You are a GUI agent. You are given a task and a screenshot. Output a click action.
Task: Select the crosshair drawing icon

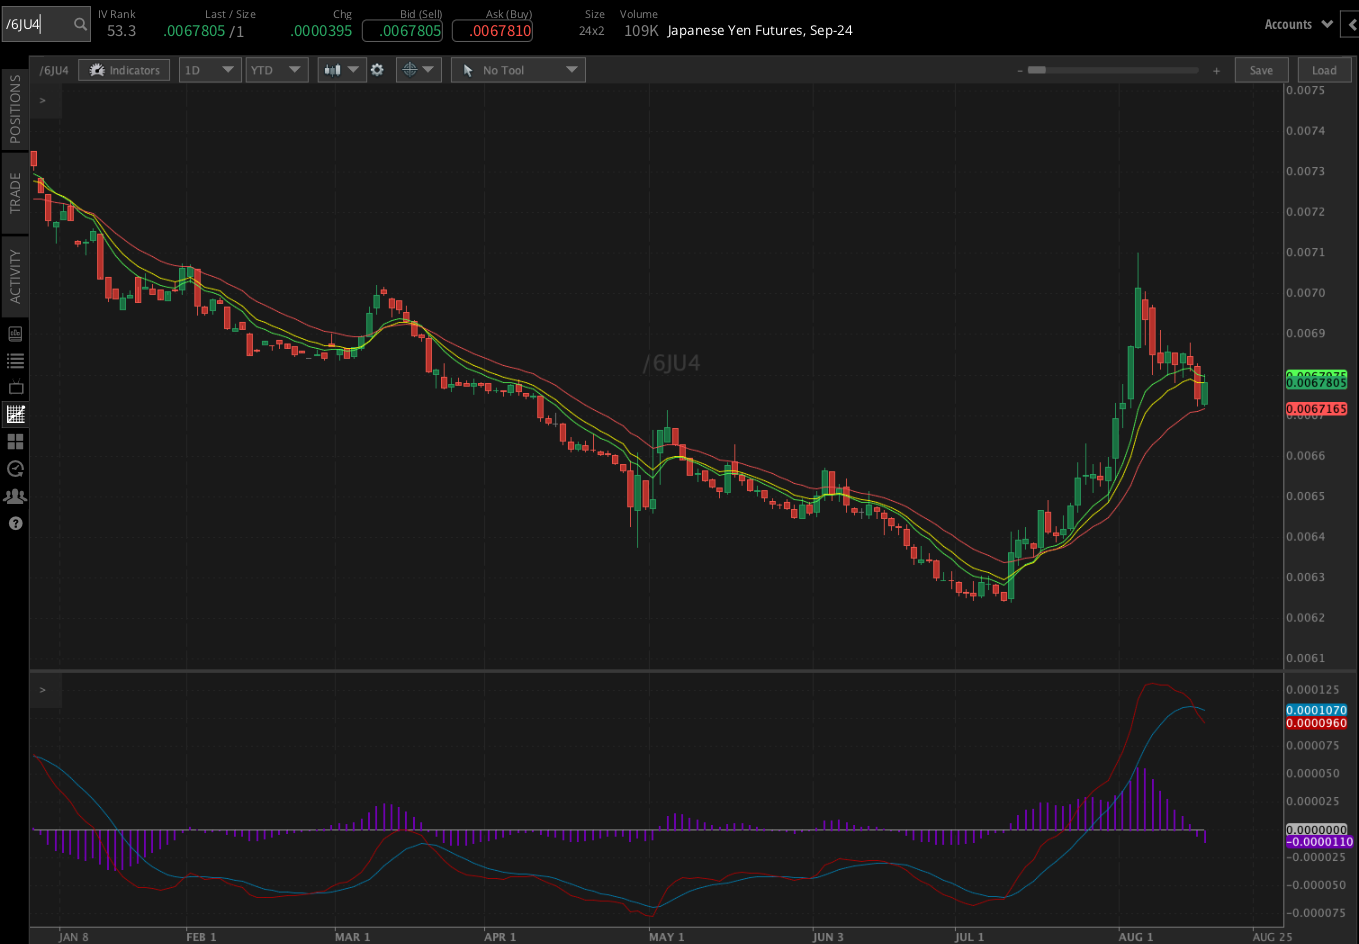click(x=412, y=69)
